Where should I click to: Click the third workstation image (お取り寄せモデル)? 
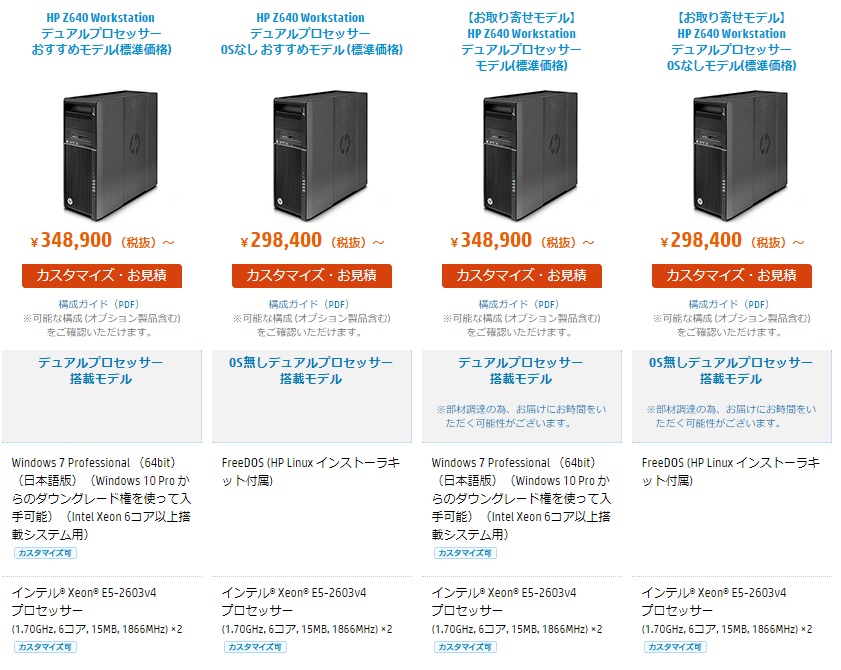(x=530, y=156)
